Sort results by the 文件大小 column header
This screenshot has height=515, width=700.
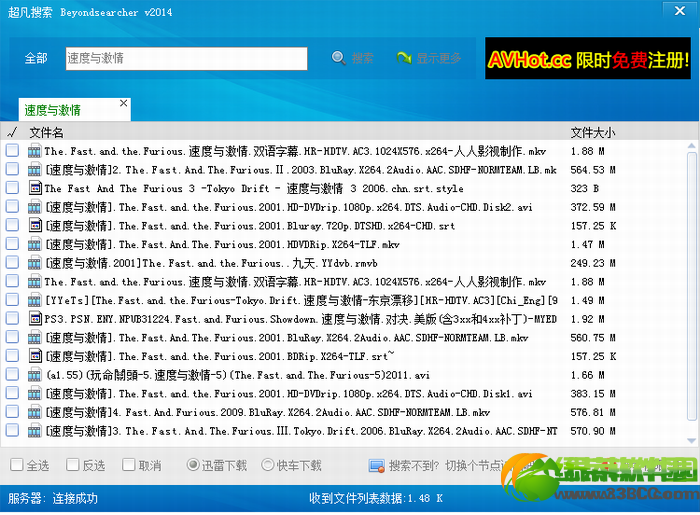click(x=592, y=133)
